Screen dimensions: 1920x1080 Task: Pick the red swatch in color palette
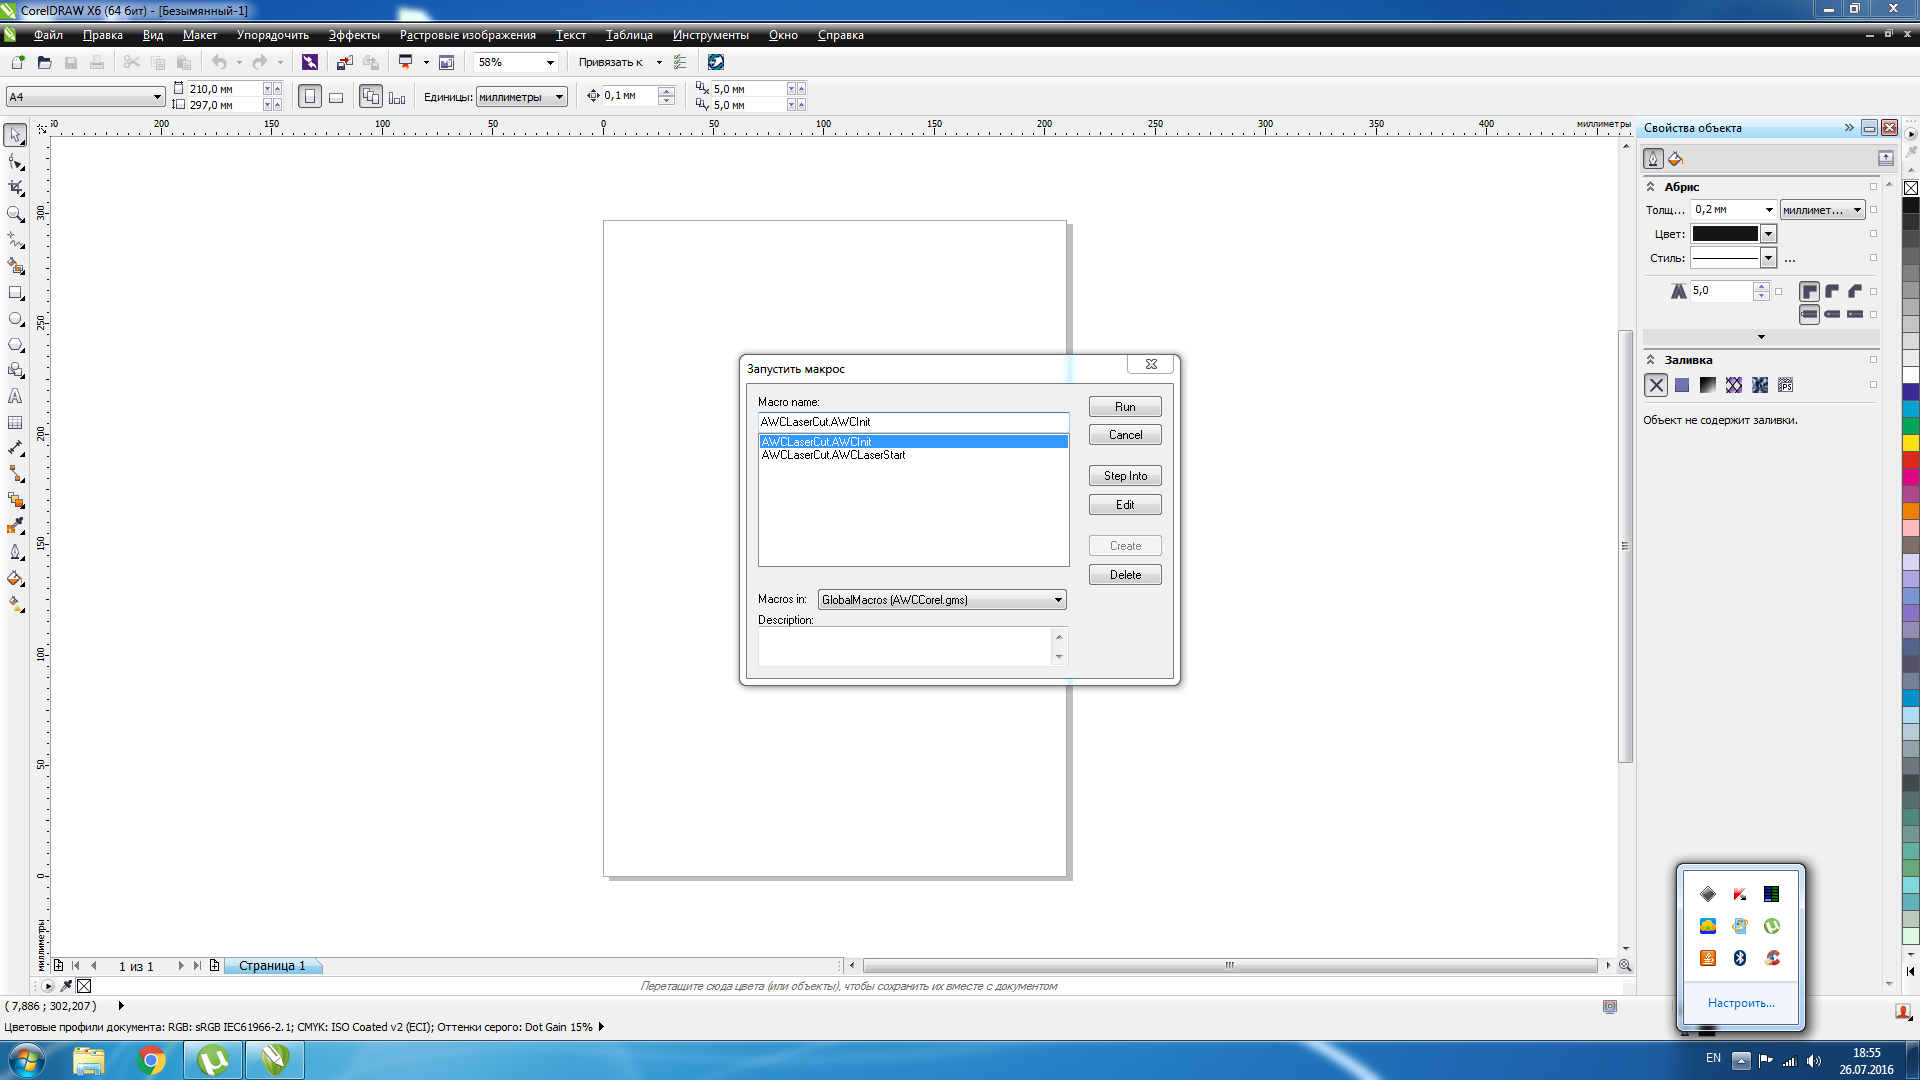pos(1911,459)
